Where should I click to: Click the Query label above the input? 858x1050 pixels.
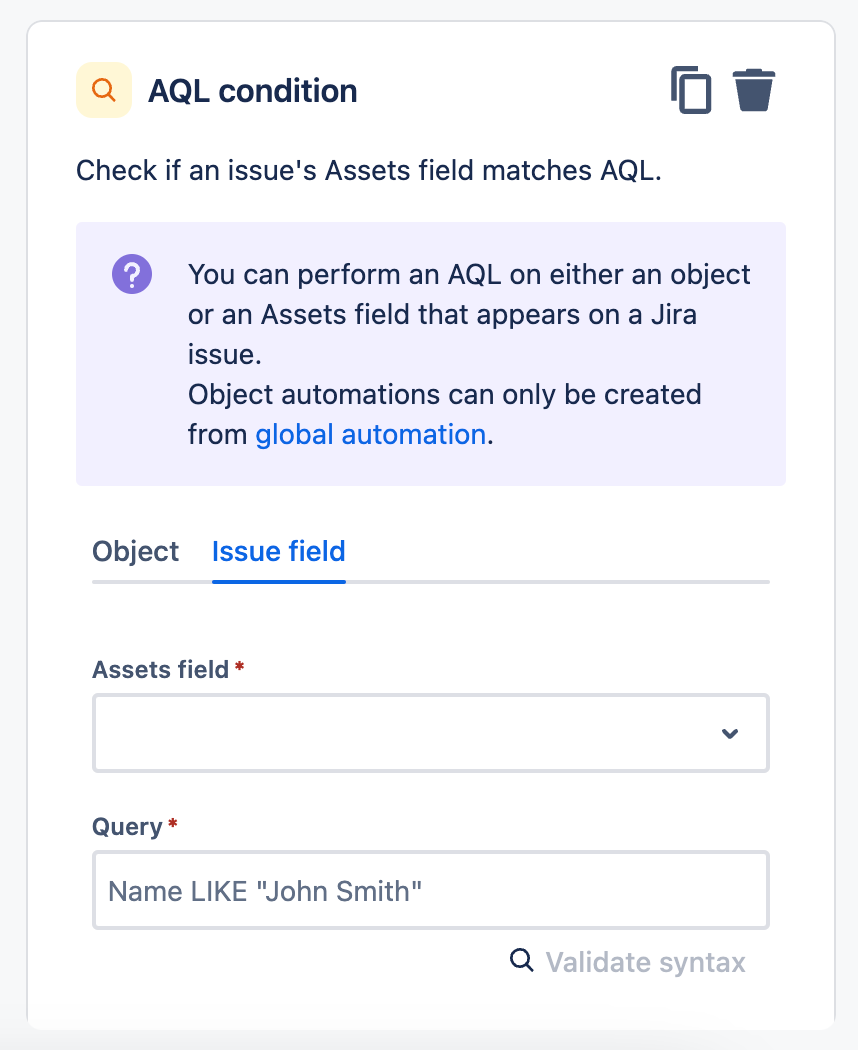point(127,827)
